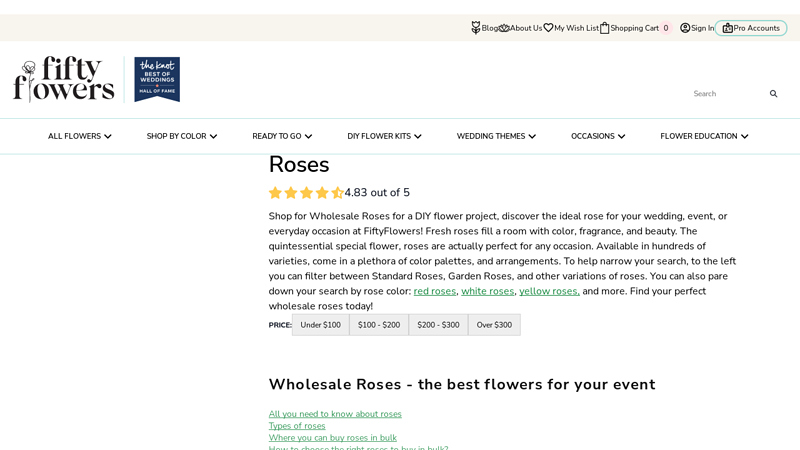The image size is (800, 450).
Task: Open the Shopping Cart link
Action: click(x=635, y=28)
